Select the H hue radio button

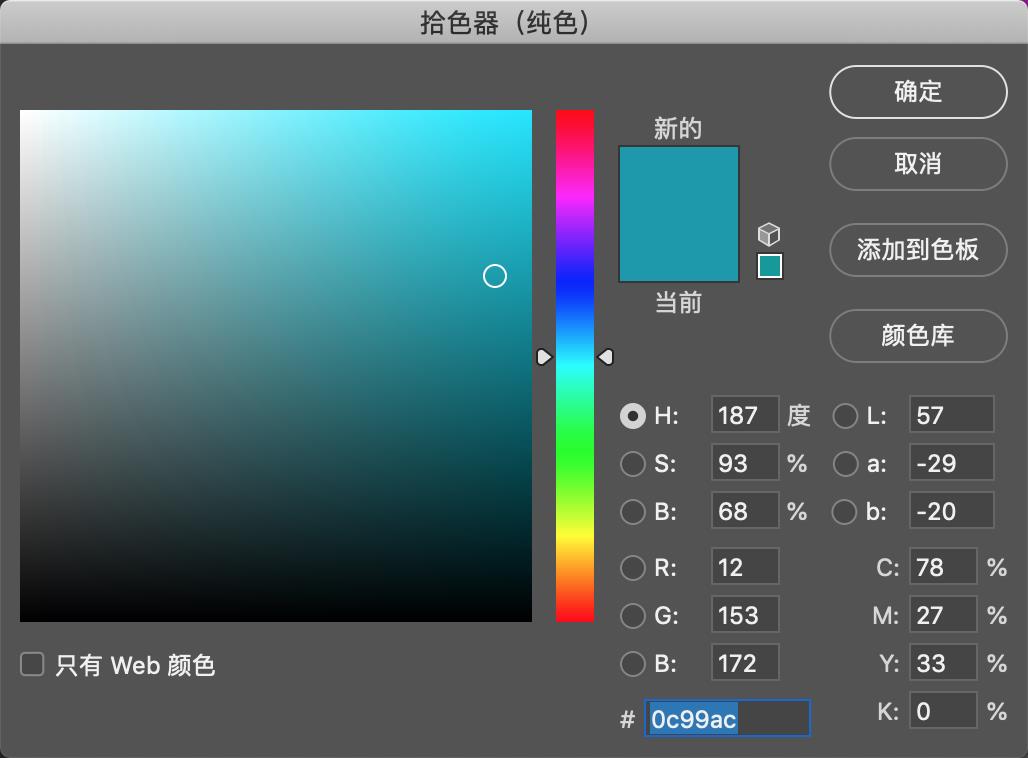(x=632, y=416)
